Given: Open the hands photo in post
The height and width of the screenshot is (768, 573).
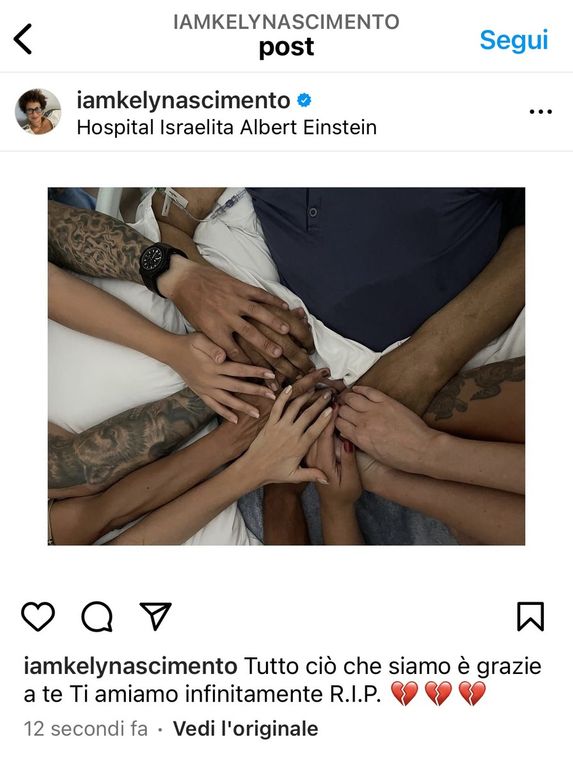Looking at the screenshot, I should click(286, 366).
